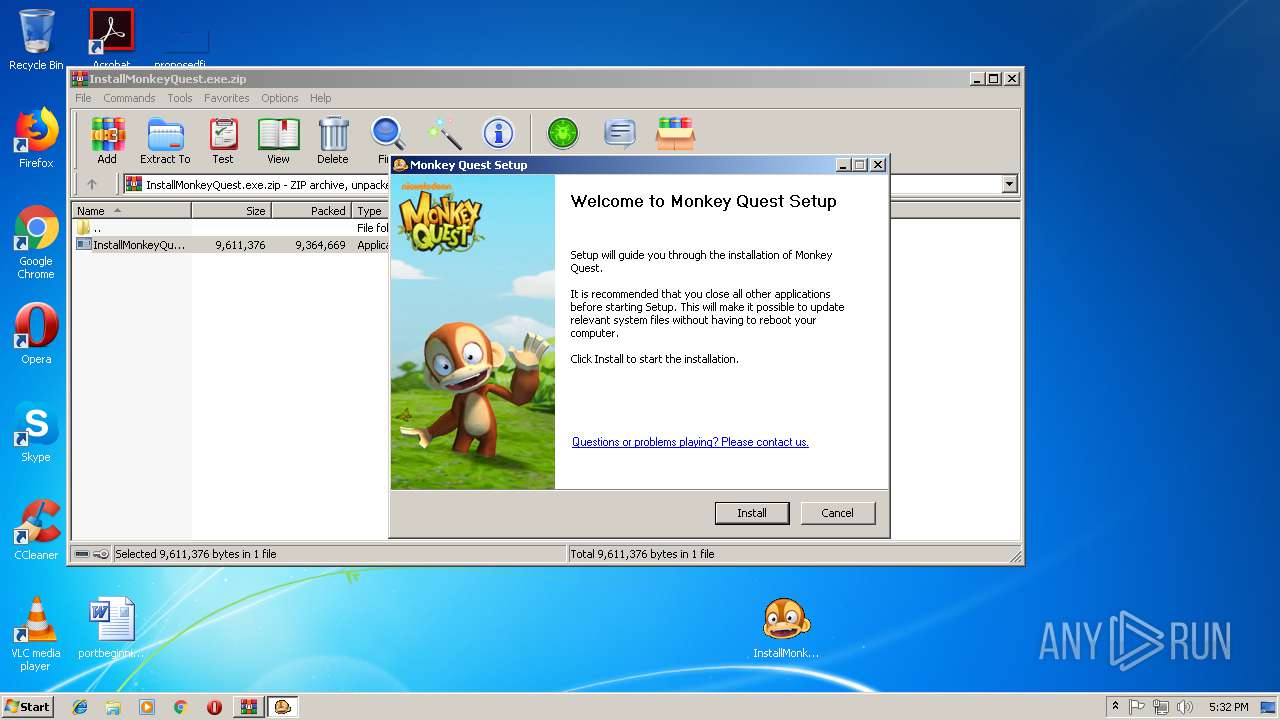The height and width of the screenshot is (720, 1280).
Task: Click the Wizard wand icon
Action: [x=444, y=133]
